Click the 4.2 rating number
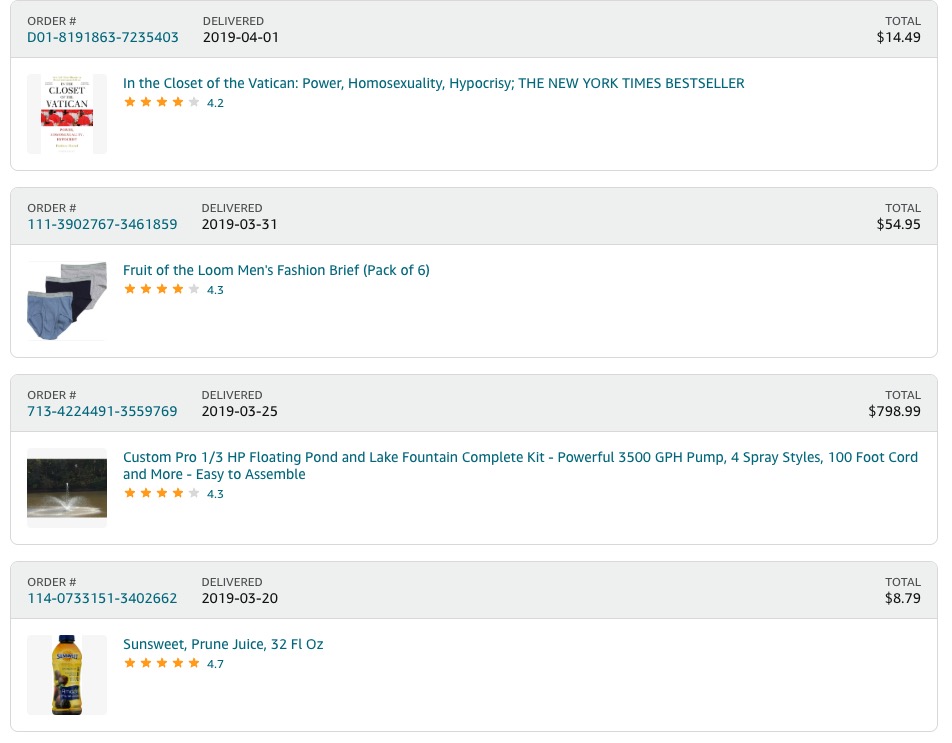The height and width of the screenshot is (743, 952). click(x=215, y=103)
